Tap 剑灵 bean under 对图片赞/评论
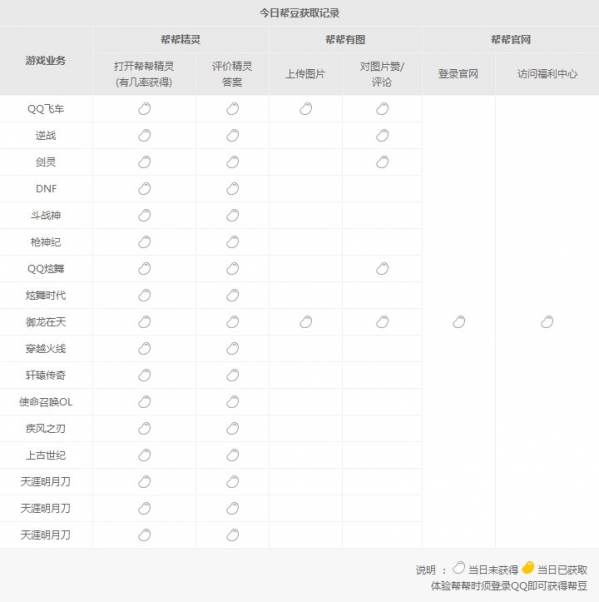Screen dimensions: 599x602 (x=382, y=162)
